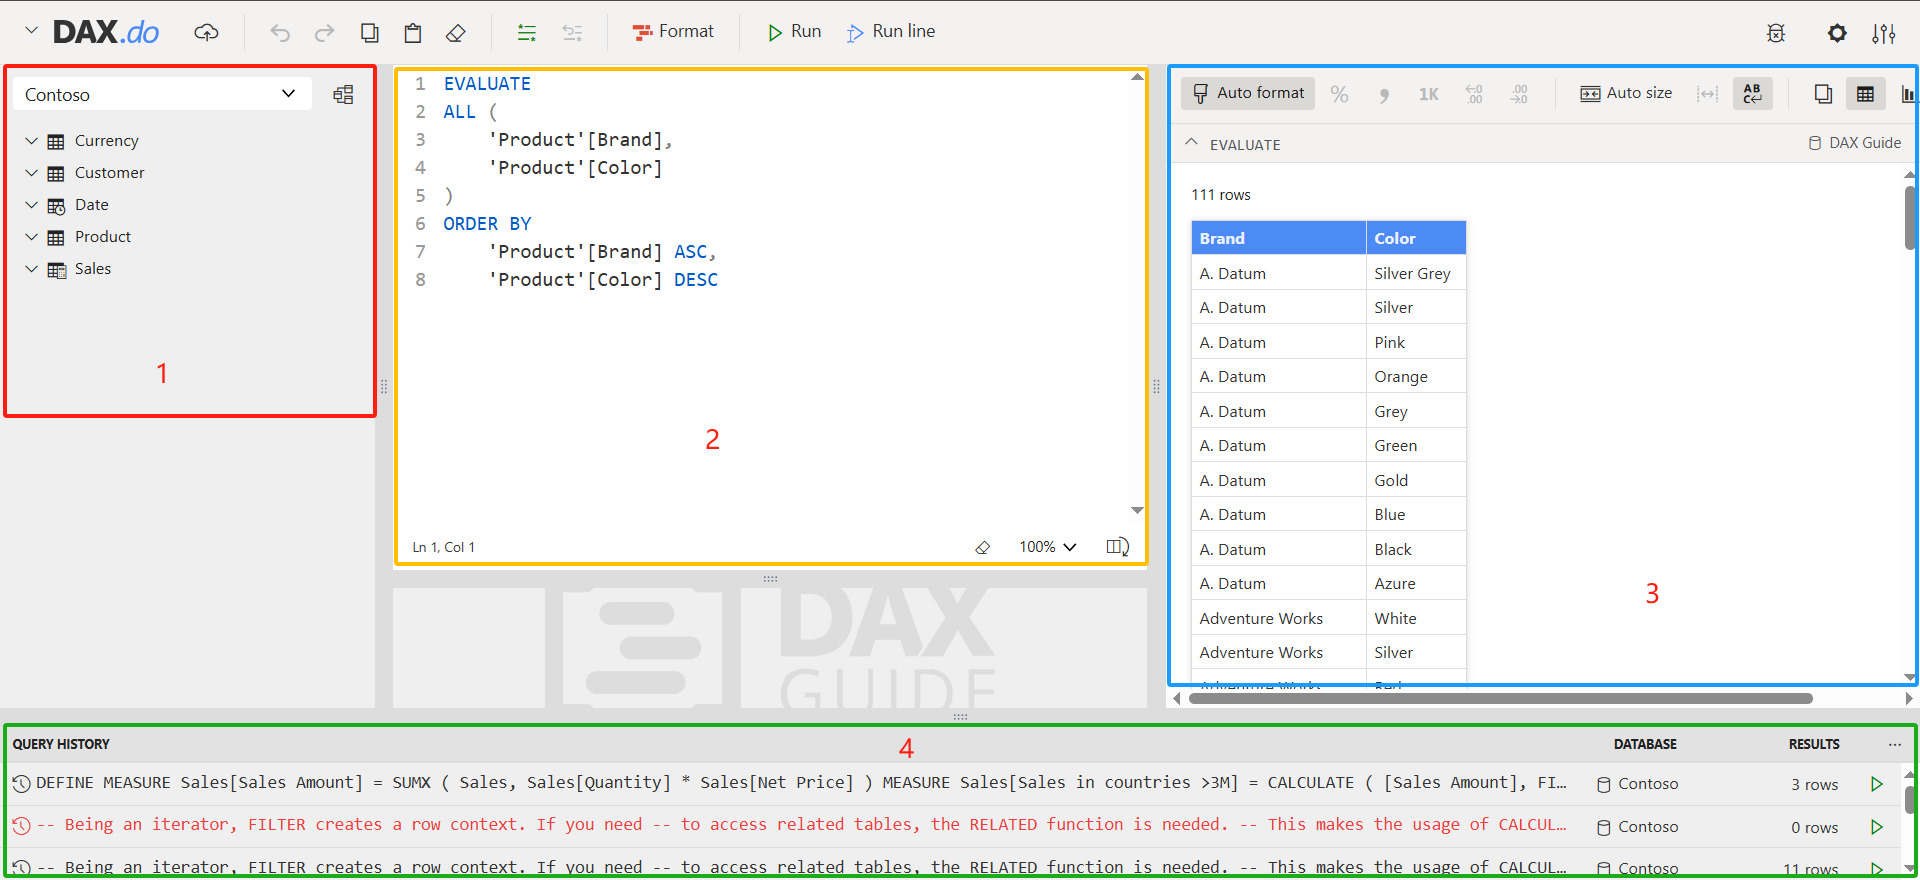Image resolution: width=1920 pixels, height=880 pixels.
Task: Open the DAX Guide link
Action: pos(1855,143)
